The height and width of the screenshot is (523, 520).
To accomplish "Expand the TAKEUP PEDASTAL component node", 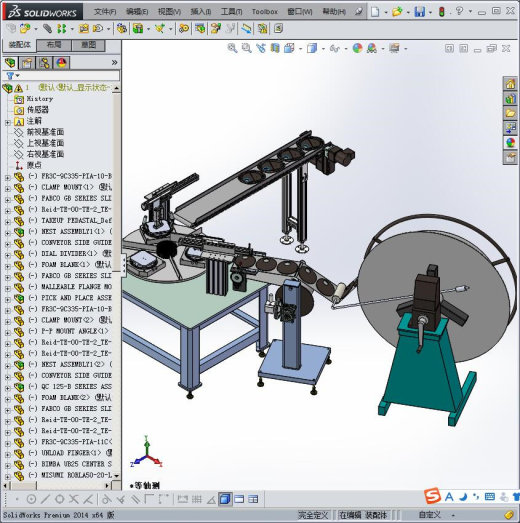I will [x=8, y=222].
